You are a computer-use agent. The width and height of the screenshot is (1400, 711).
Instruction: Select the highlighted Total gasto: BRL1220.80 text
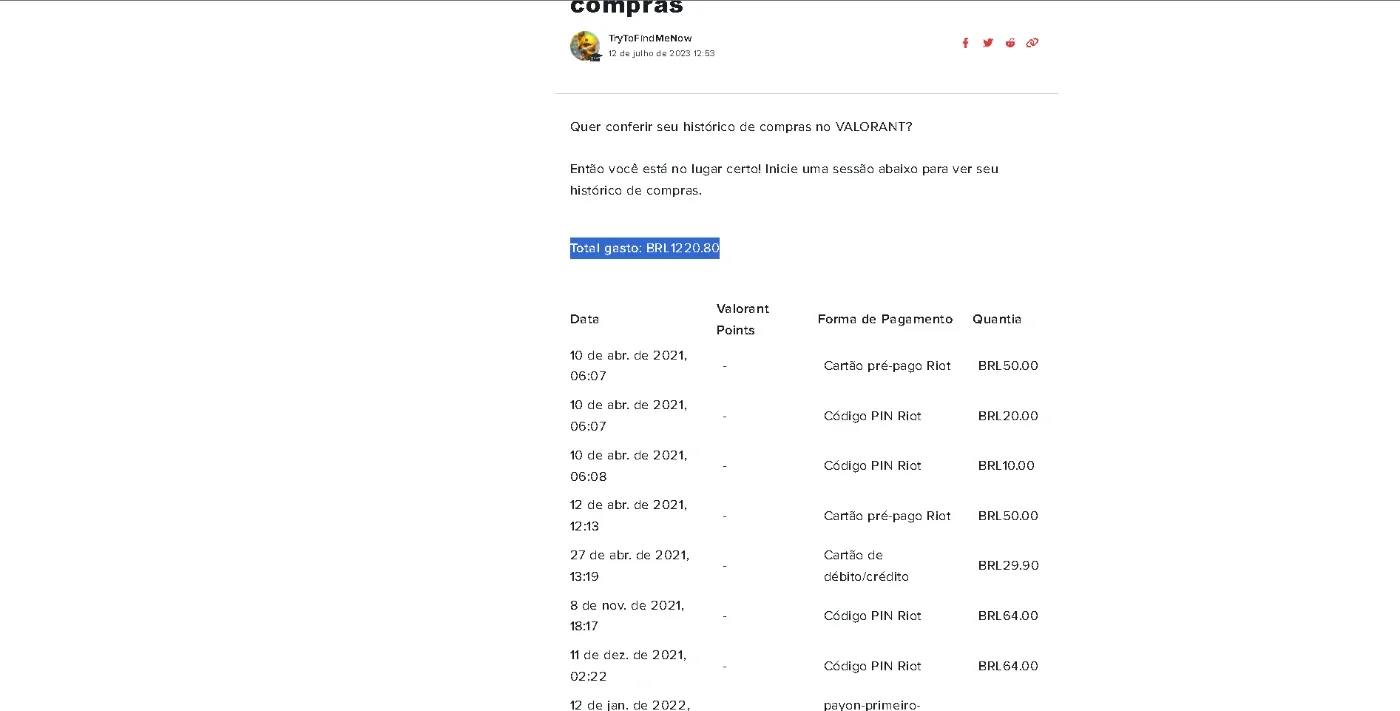point(645,248)
